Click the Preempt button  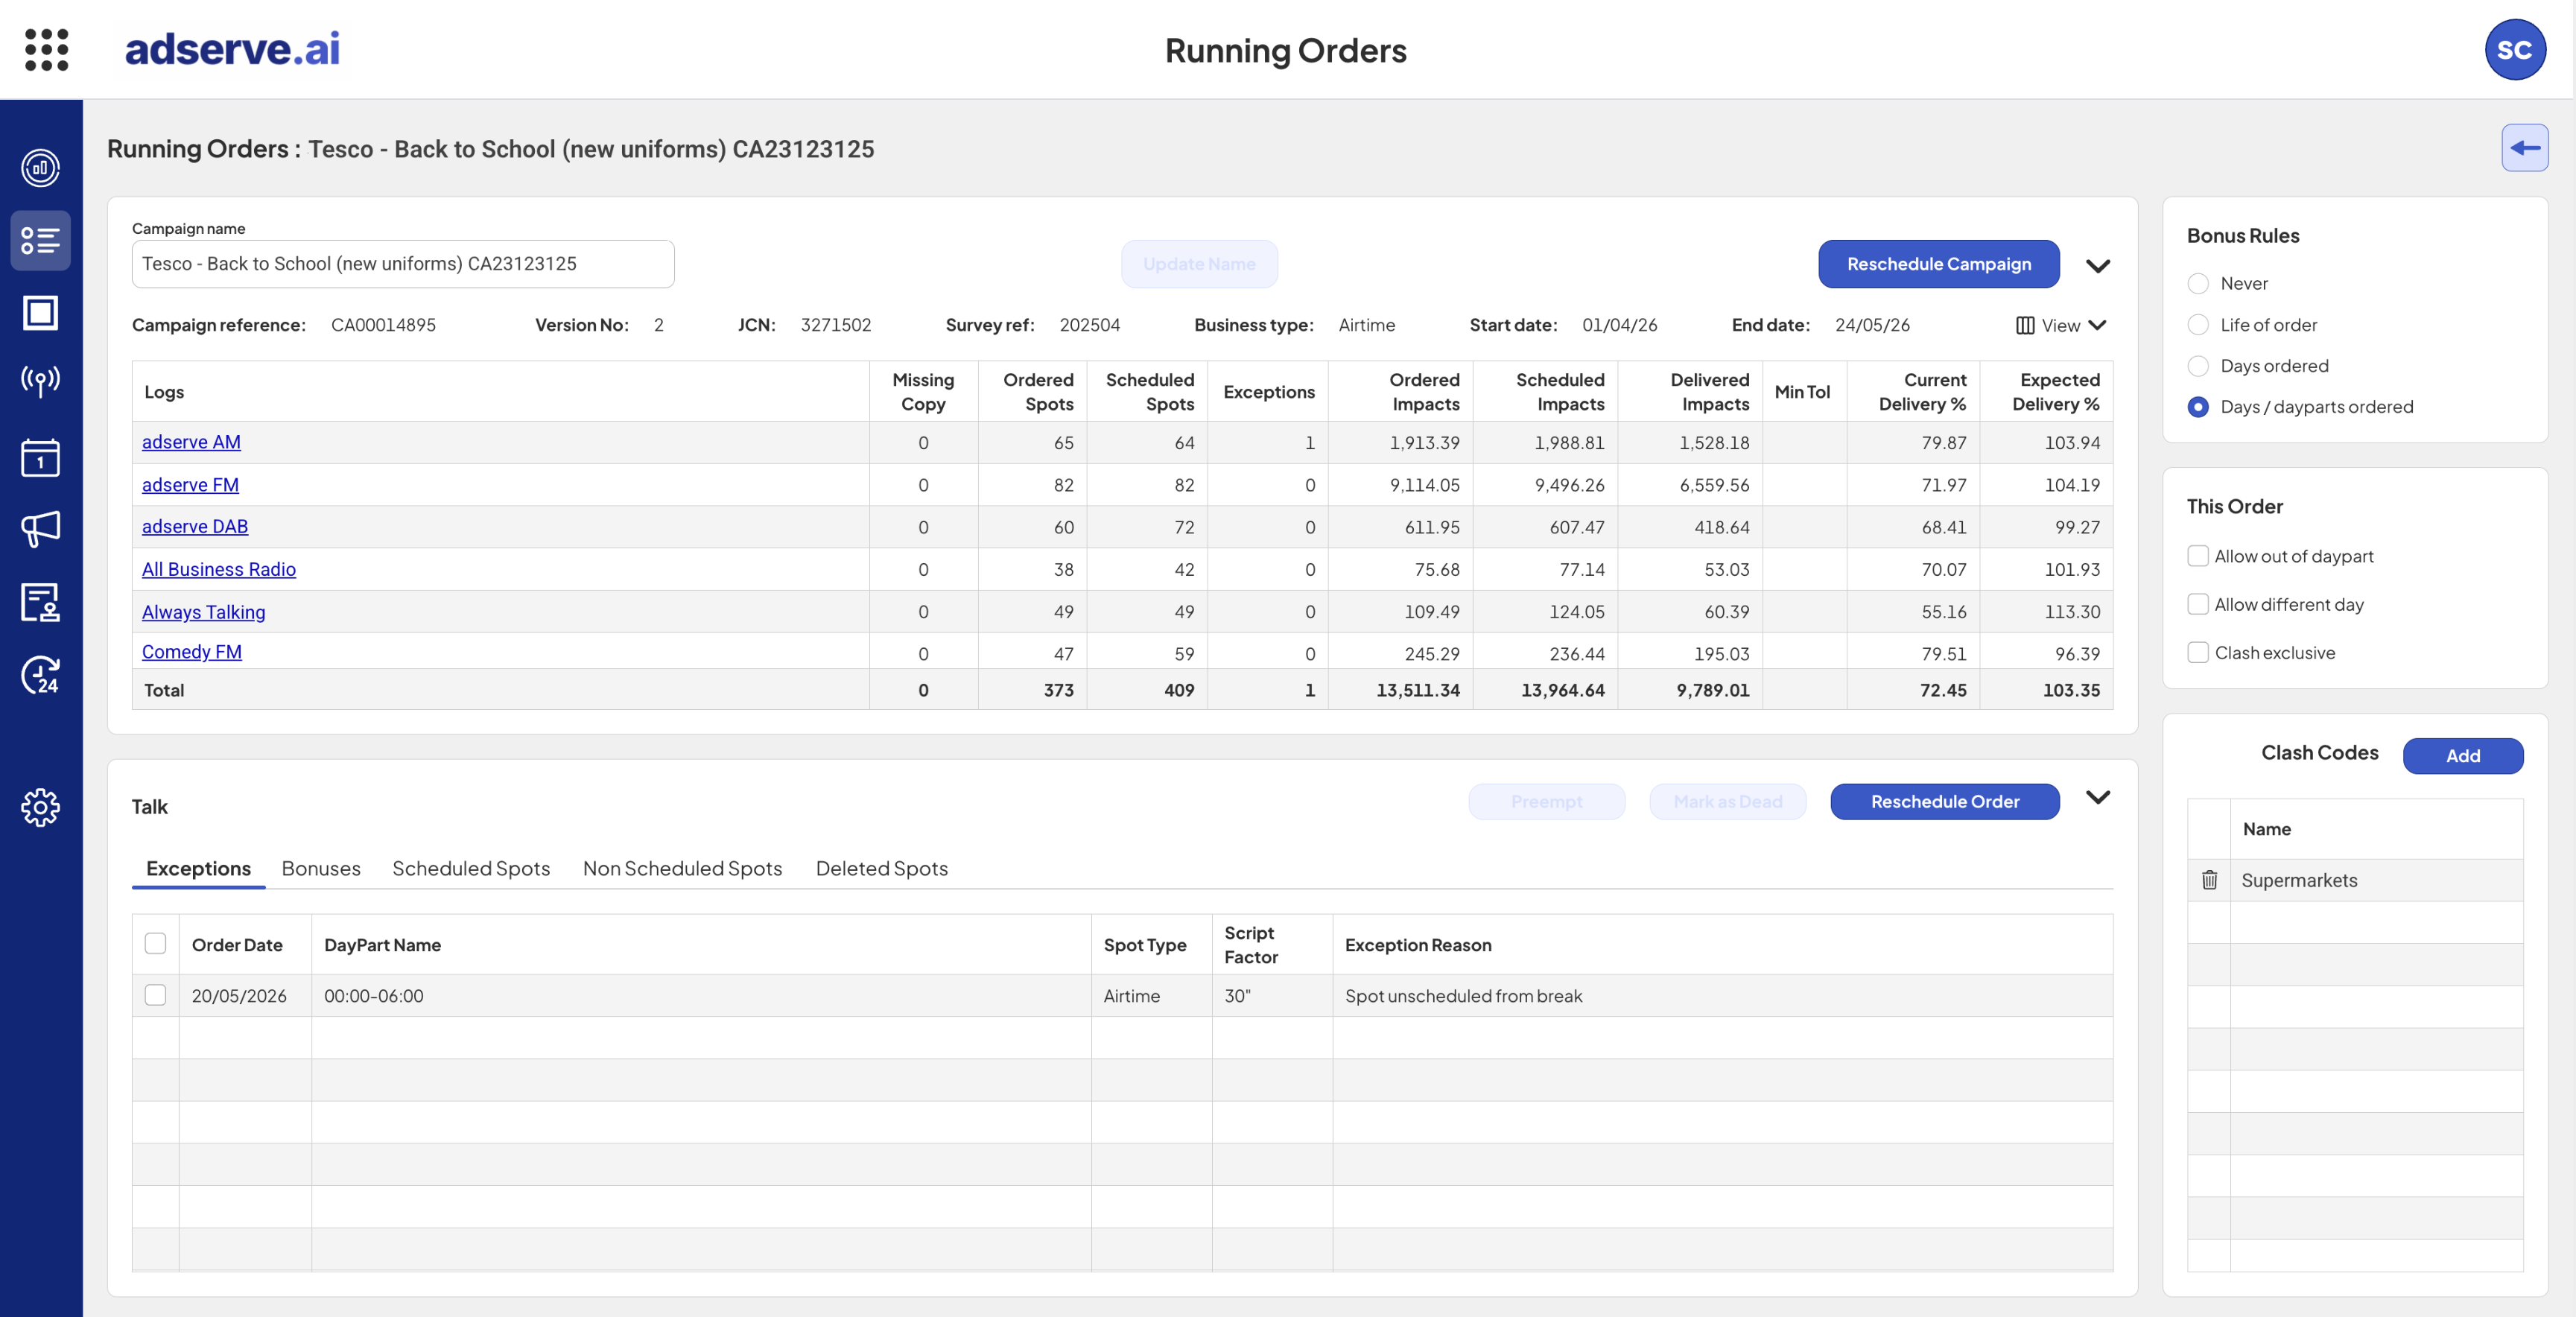(1546, 801)
